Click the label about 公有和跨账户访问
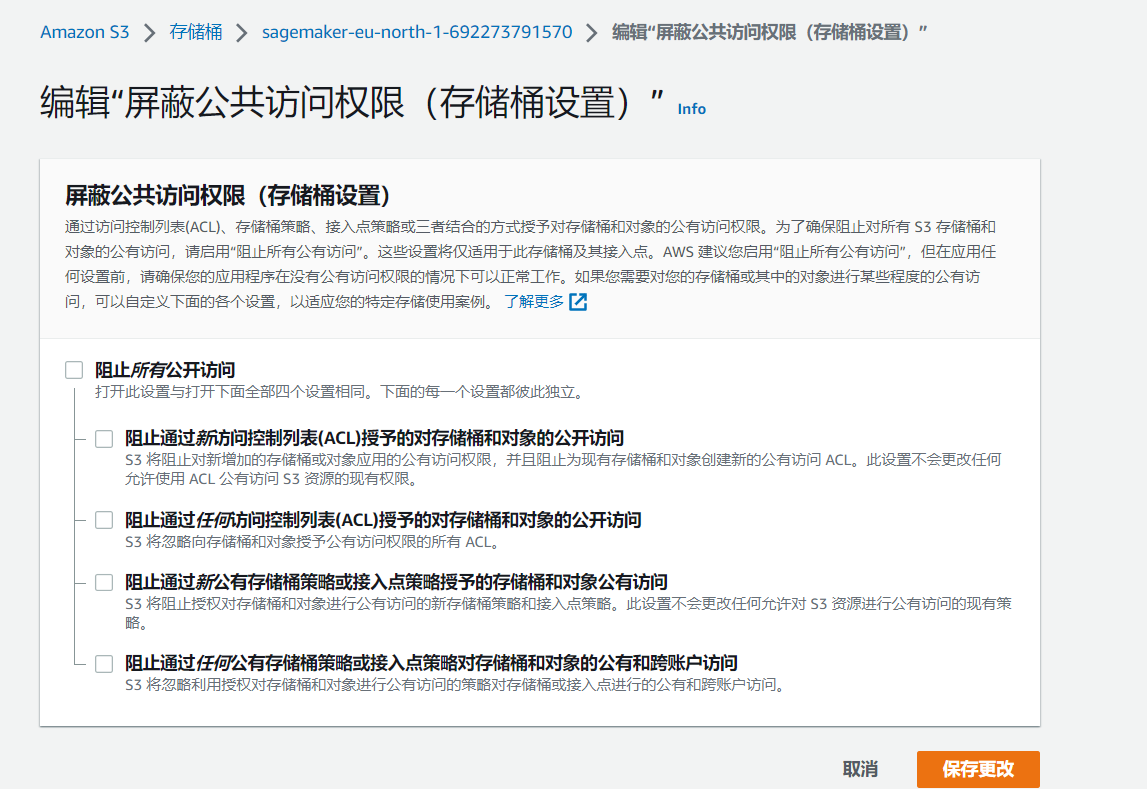1147x789 pixels. tap(431, 663)
